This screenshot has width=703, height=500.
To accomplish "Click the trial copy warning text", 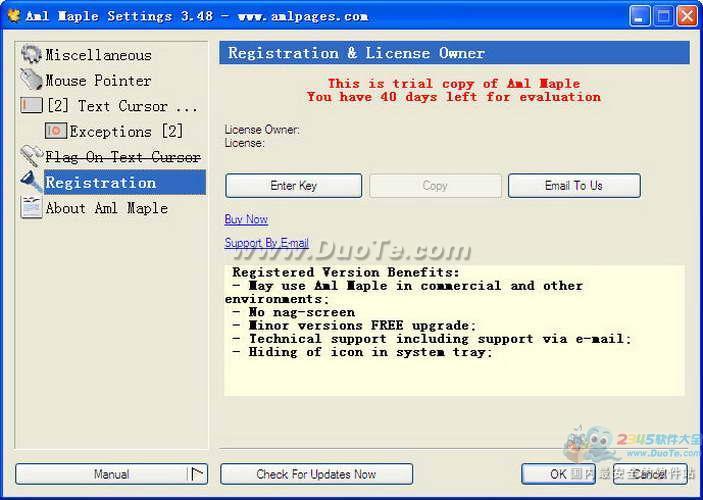I will pos(454,83).
